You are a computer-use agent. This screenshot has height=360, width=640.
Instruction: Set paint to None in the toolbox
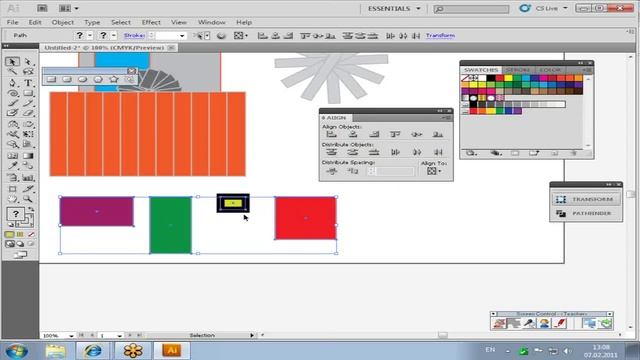pyautogui.click(x=31, y=234)
